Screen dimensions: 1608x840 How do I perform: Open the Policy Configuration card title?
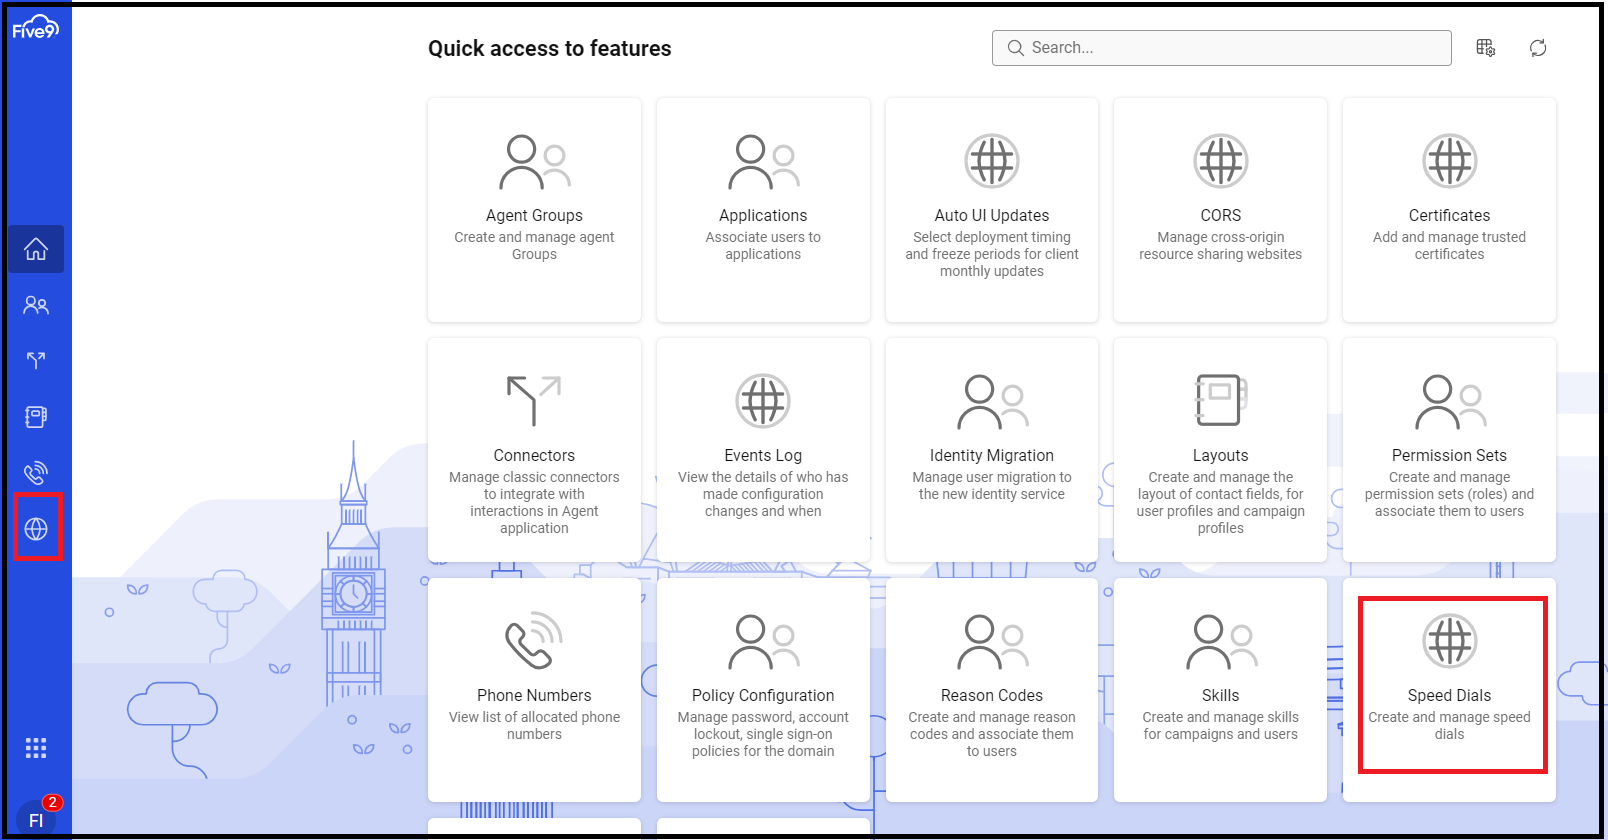[763, 695]
